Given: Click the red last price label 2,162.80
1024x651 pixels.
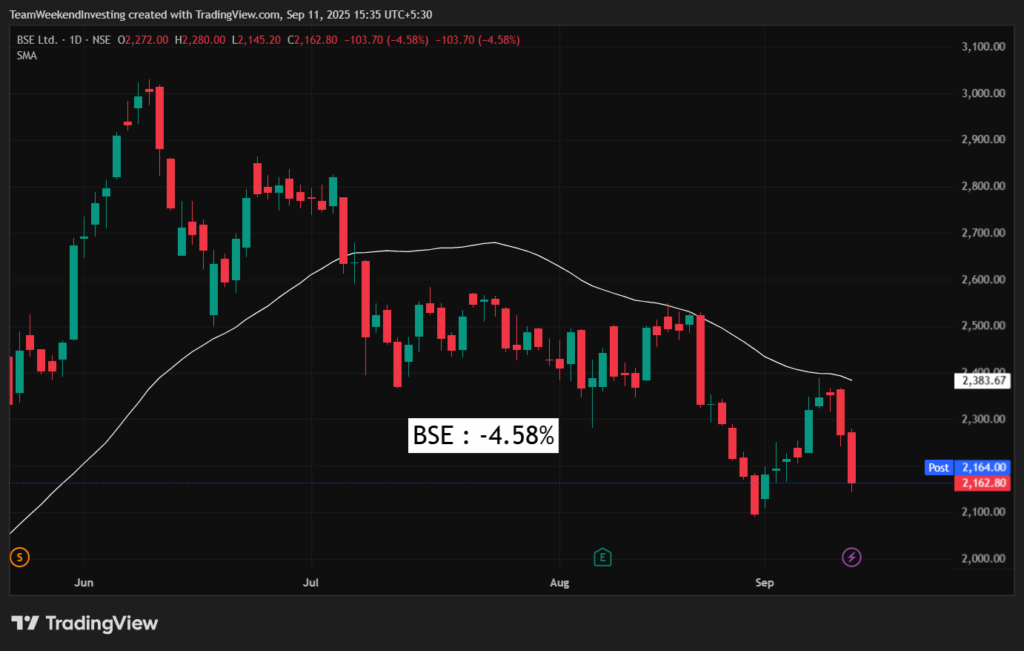Looking at the screenshot, I should (x=982, y=483).
